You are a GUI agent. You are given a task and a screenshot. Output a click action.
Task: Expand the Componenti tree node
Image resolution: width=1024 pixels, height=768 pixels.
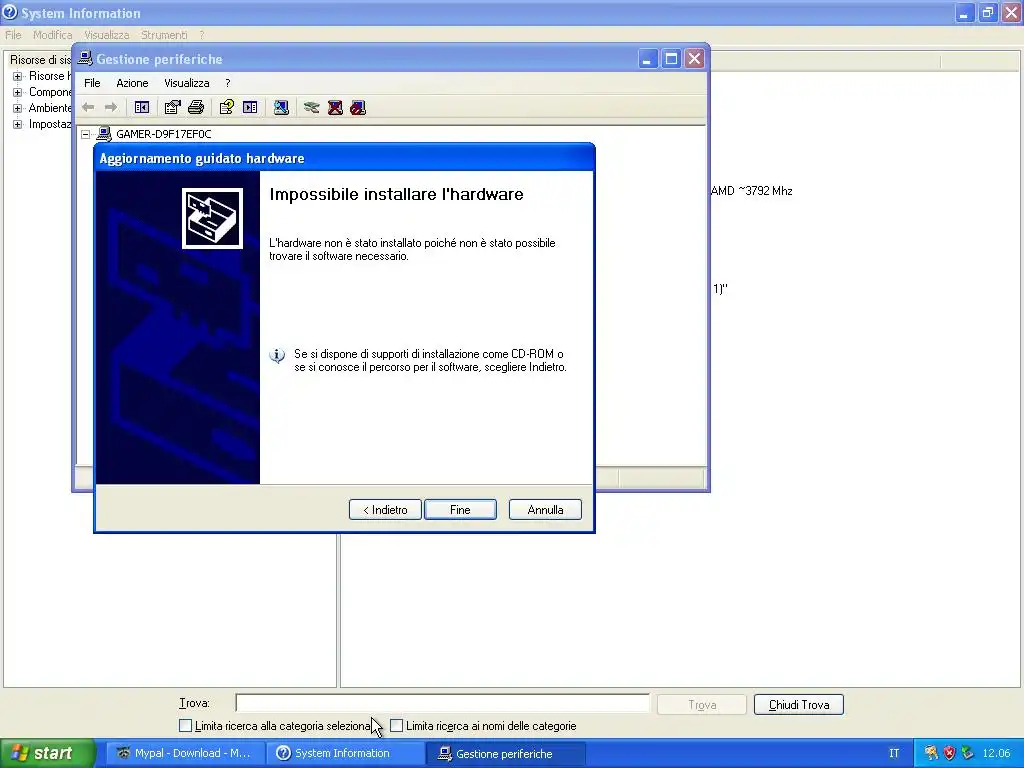18,92
